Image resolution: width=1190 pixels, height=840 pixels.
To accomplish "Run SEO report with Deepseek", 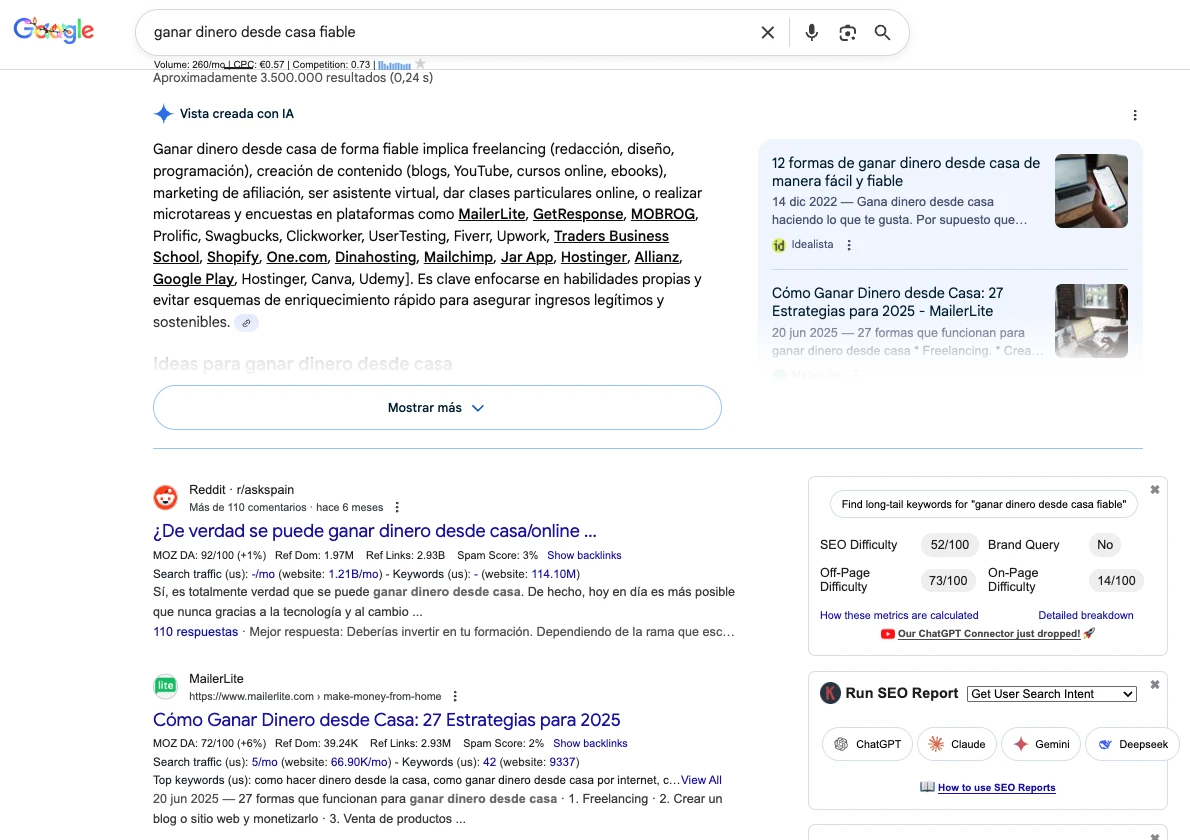I will pyautogui.click(x=1132, y=744).
